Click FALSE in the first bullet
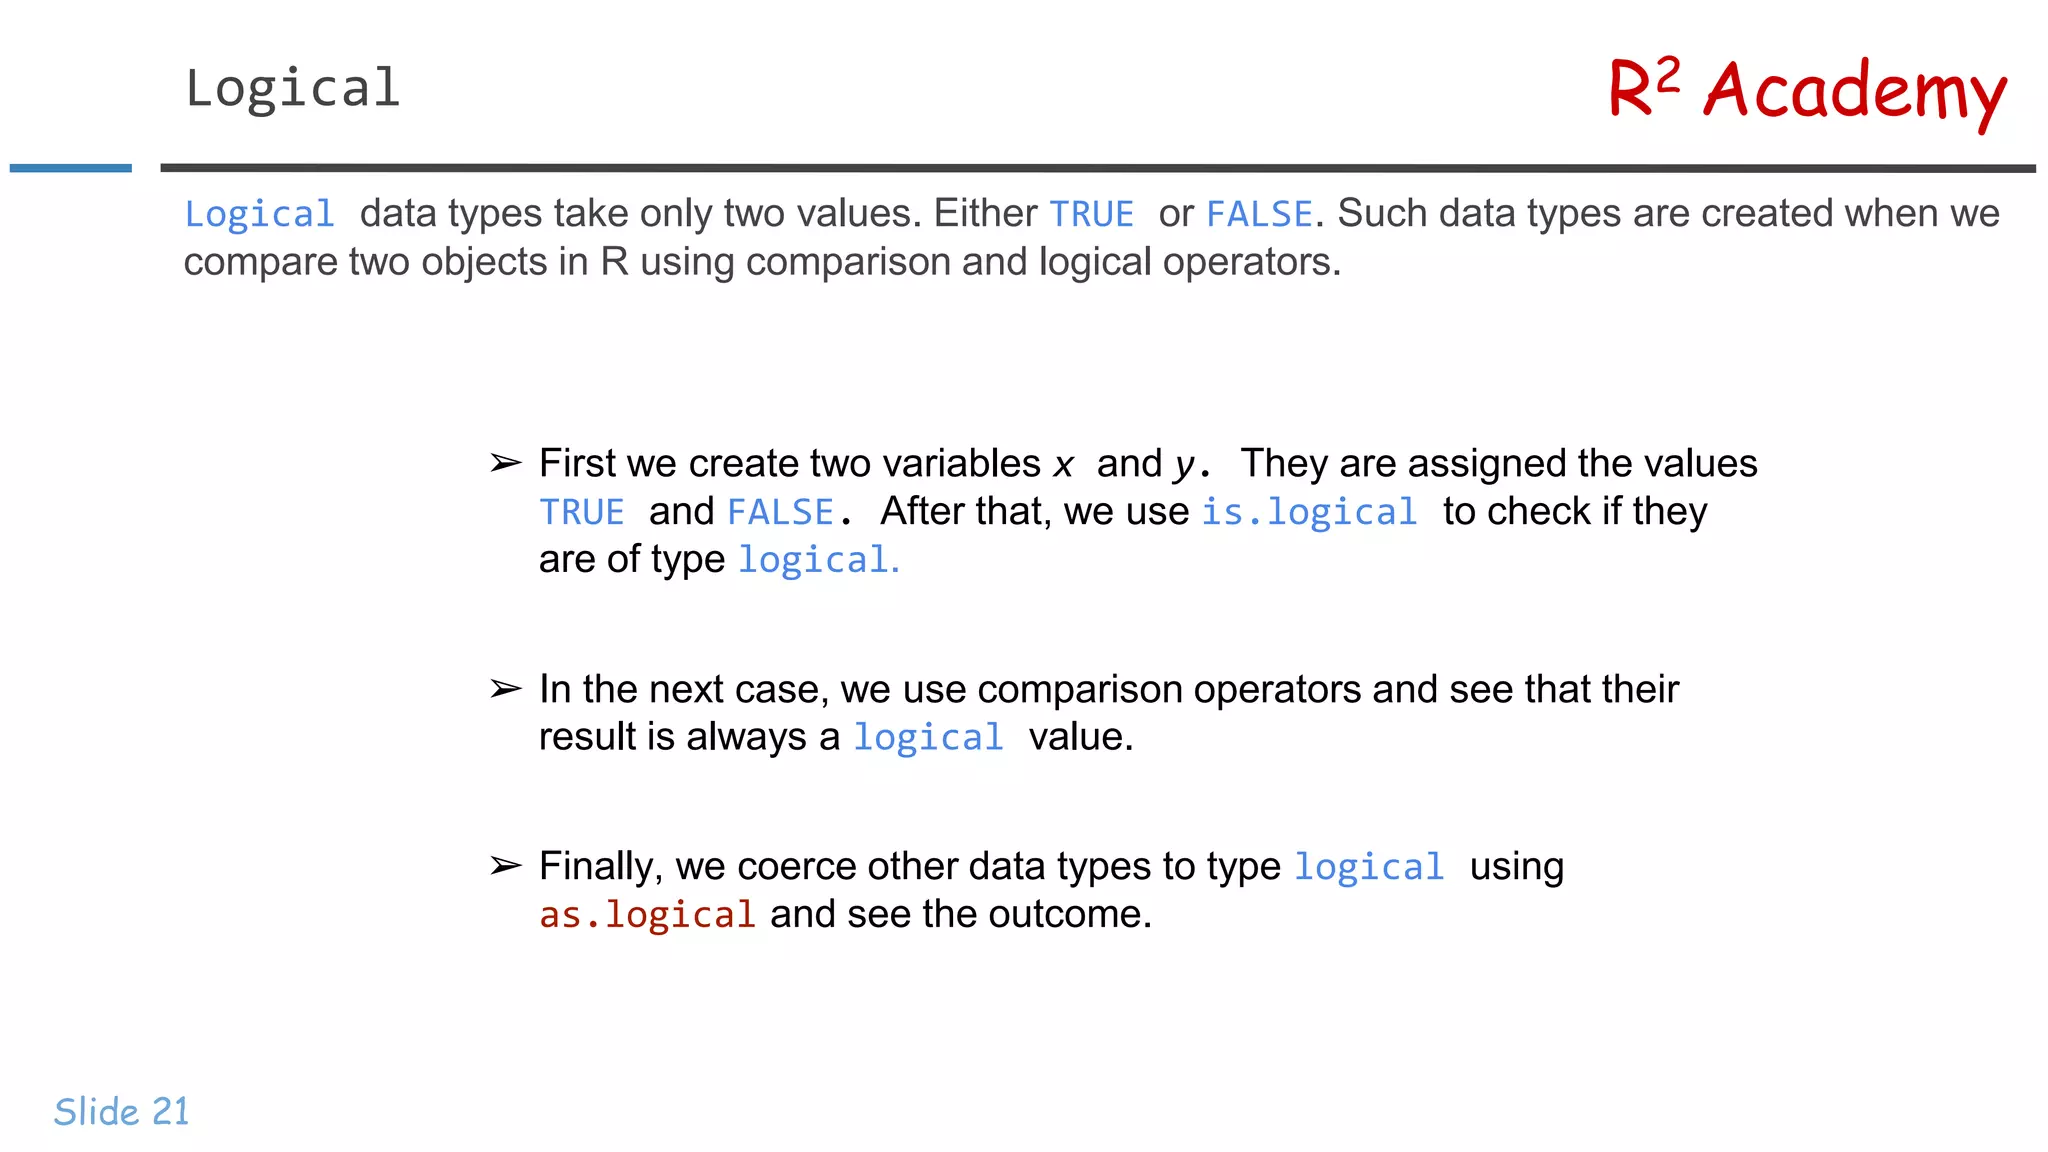 pos(780,512)
